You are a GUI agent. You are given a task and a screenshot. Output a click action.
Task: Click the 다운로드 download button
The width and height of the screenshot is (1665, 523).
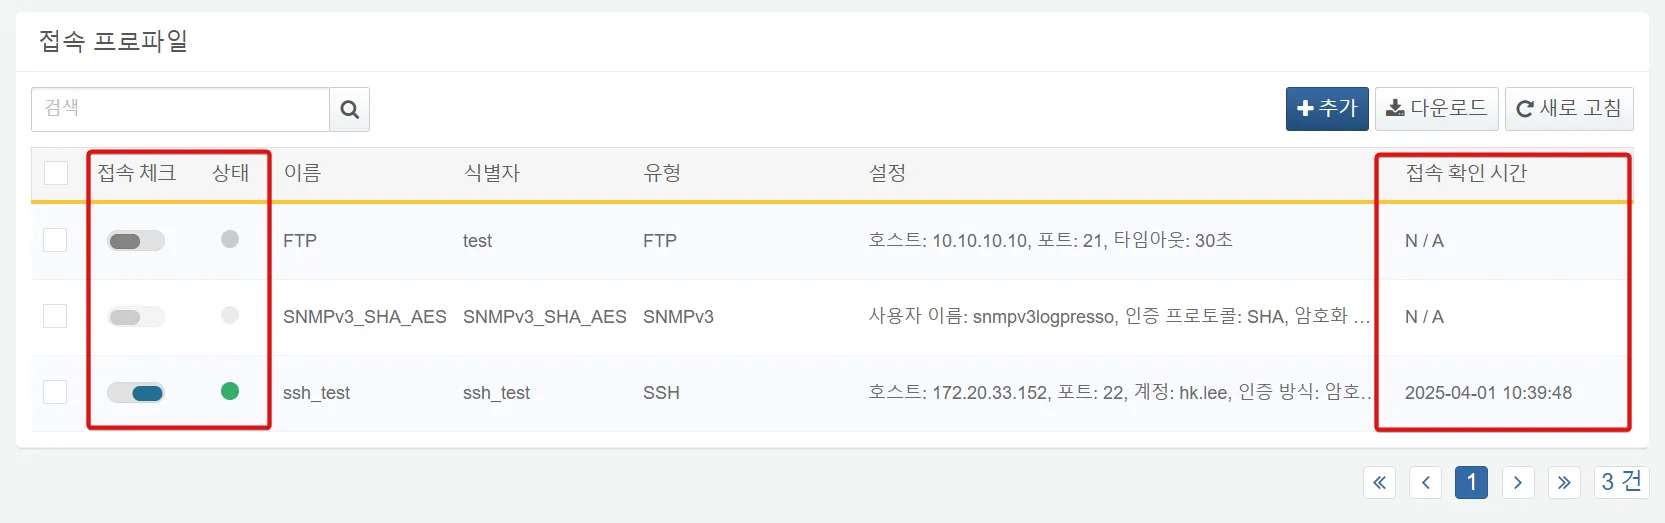(1436, 109)
